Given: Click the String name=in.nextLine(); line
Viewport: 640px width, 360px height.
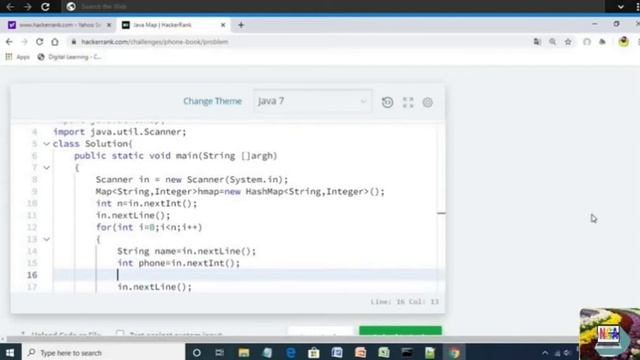Looking at the screenshot, I should 187,251.
